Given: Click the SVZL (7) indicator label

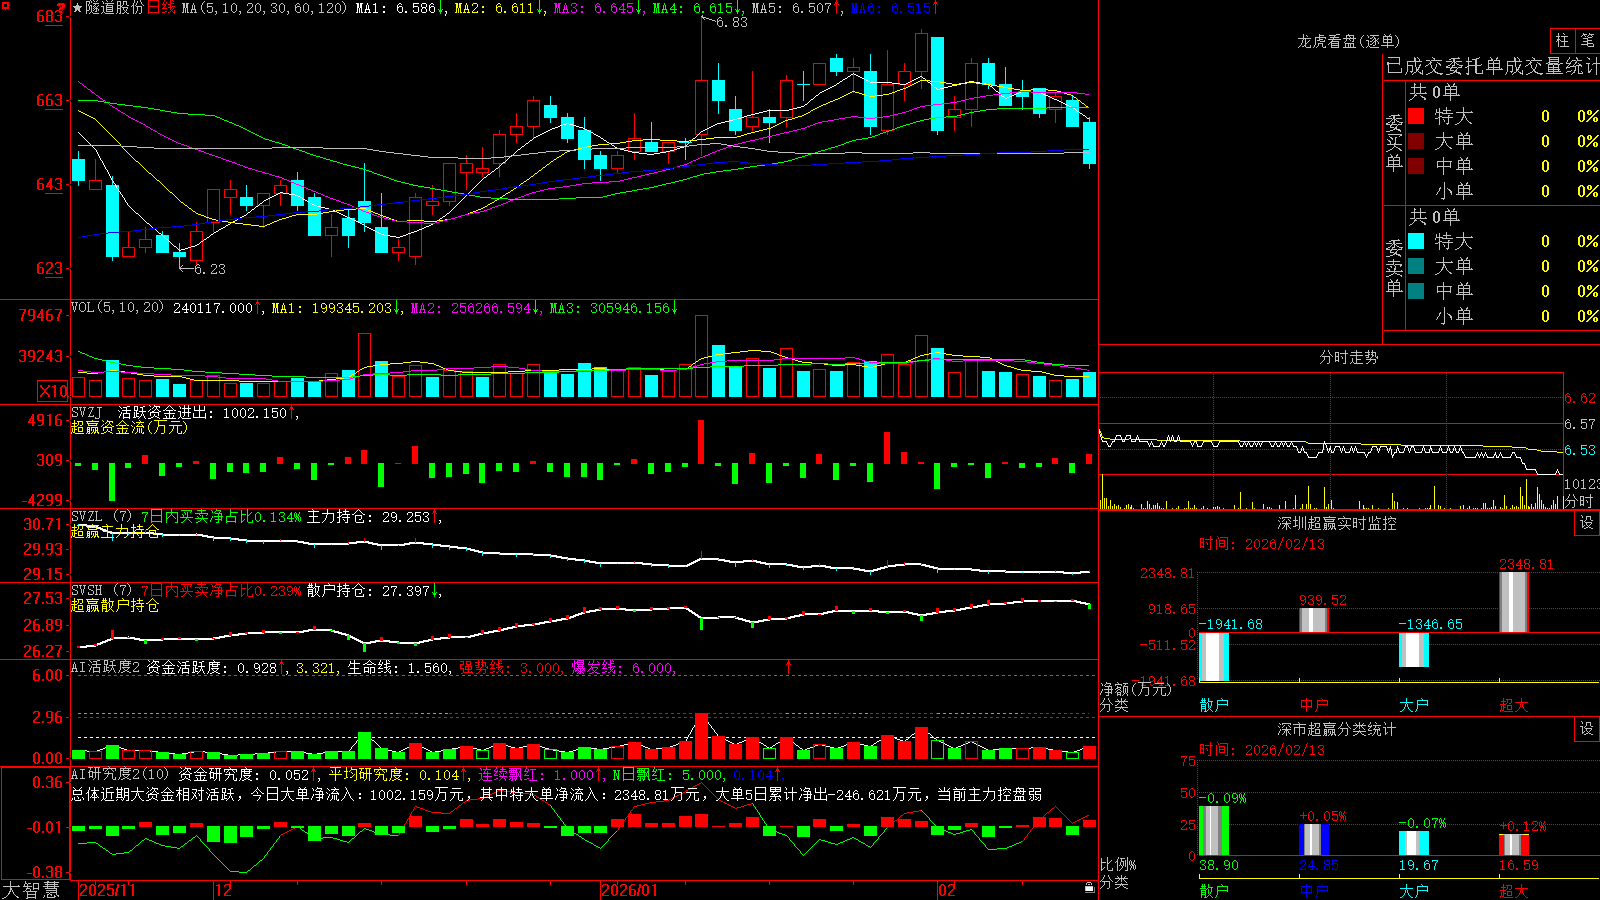Looking at the screenshot, I should [x=102, y=517].
